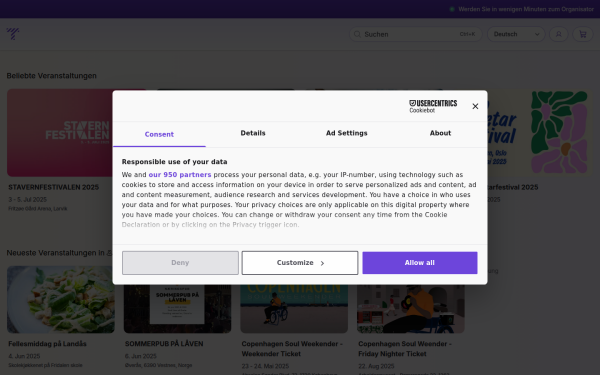Viewport: 600px width, 375px height.
Task: Open the floral festival poster thumbnail
Action: click(540, 132)
